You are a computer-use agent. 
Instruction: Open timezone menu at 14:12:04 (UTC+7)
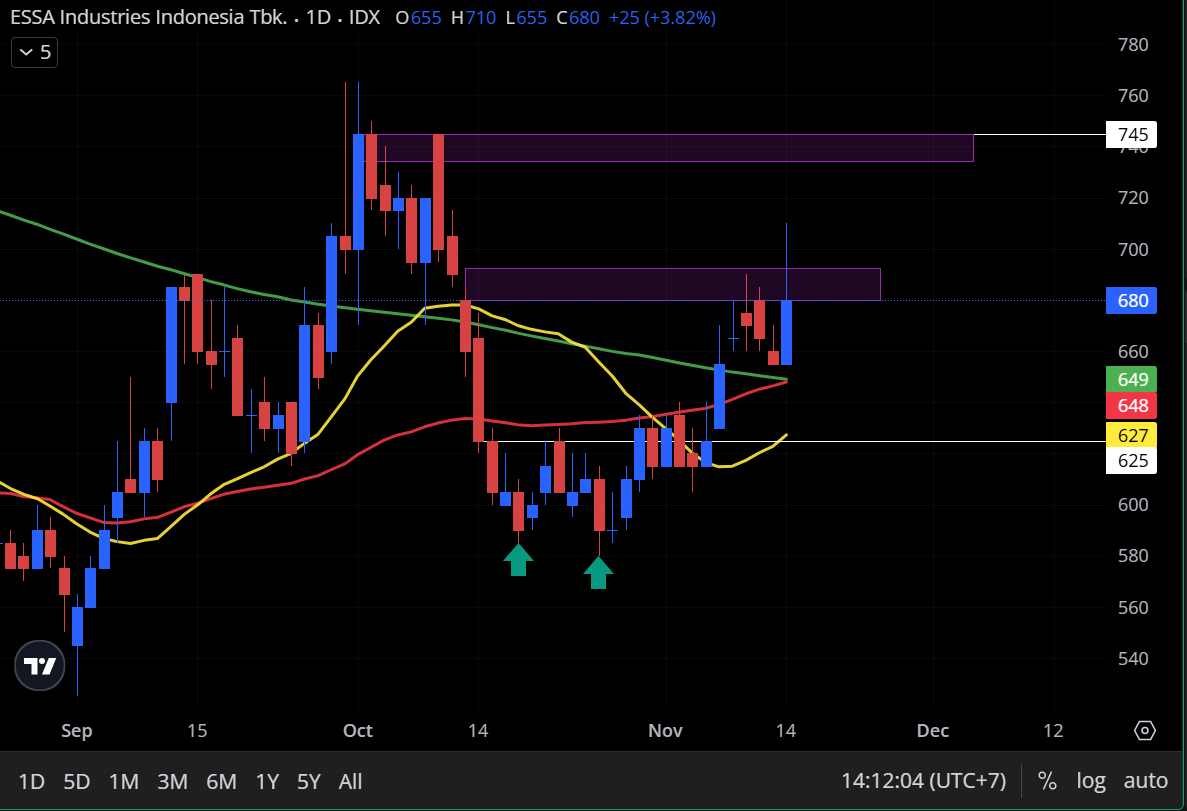pyautogui.click(x=924, y=780)
